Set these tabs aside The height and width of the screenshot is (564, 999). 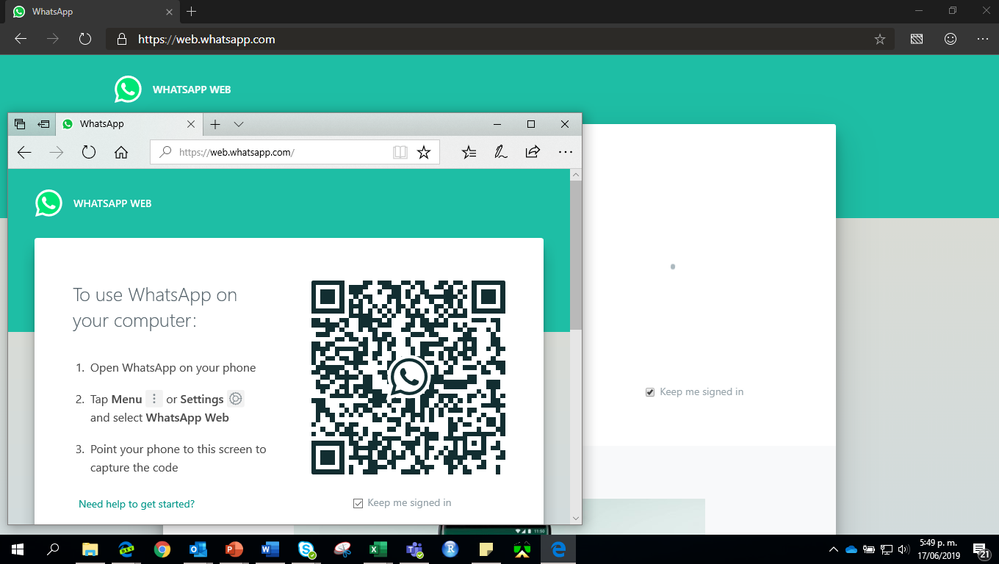click(43, 124)
